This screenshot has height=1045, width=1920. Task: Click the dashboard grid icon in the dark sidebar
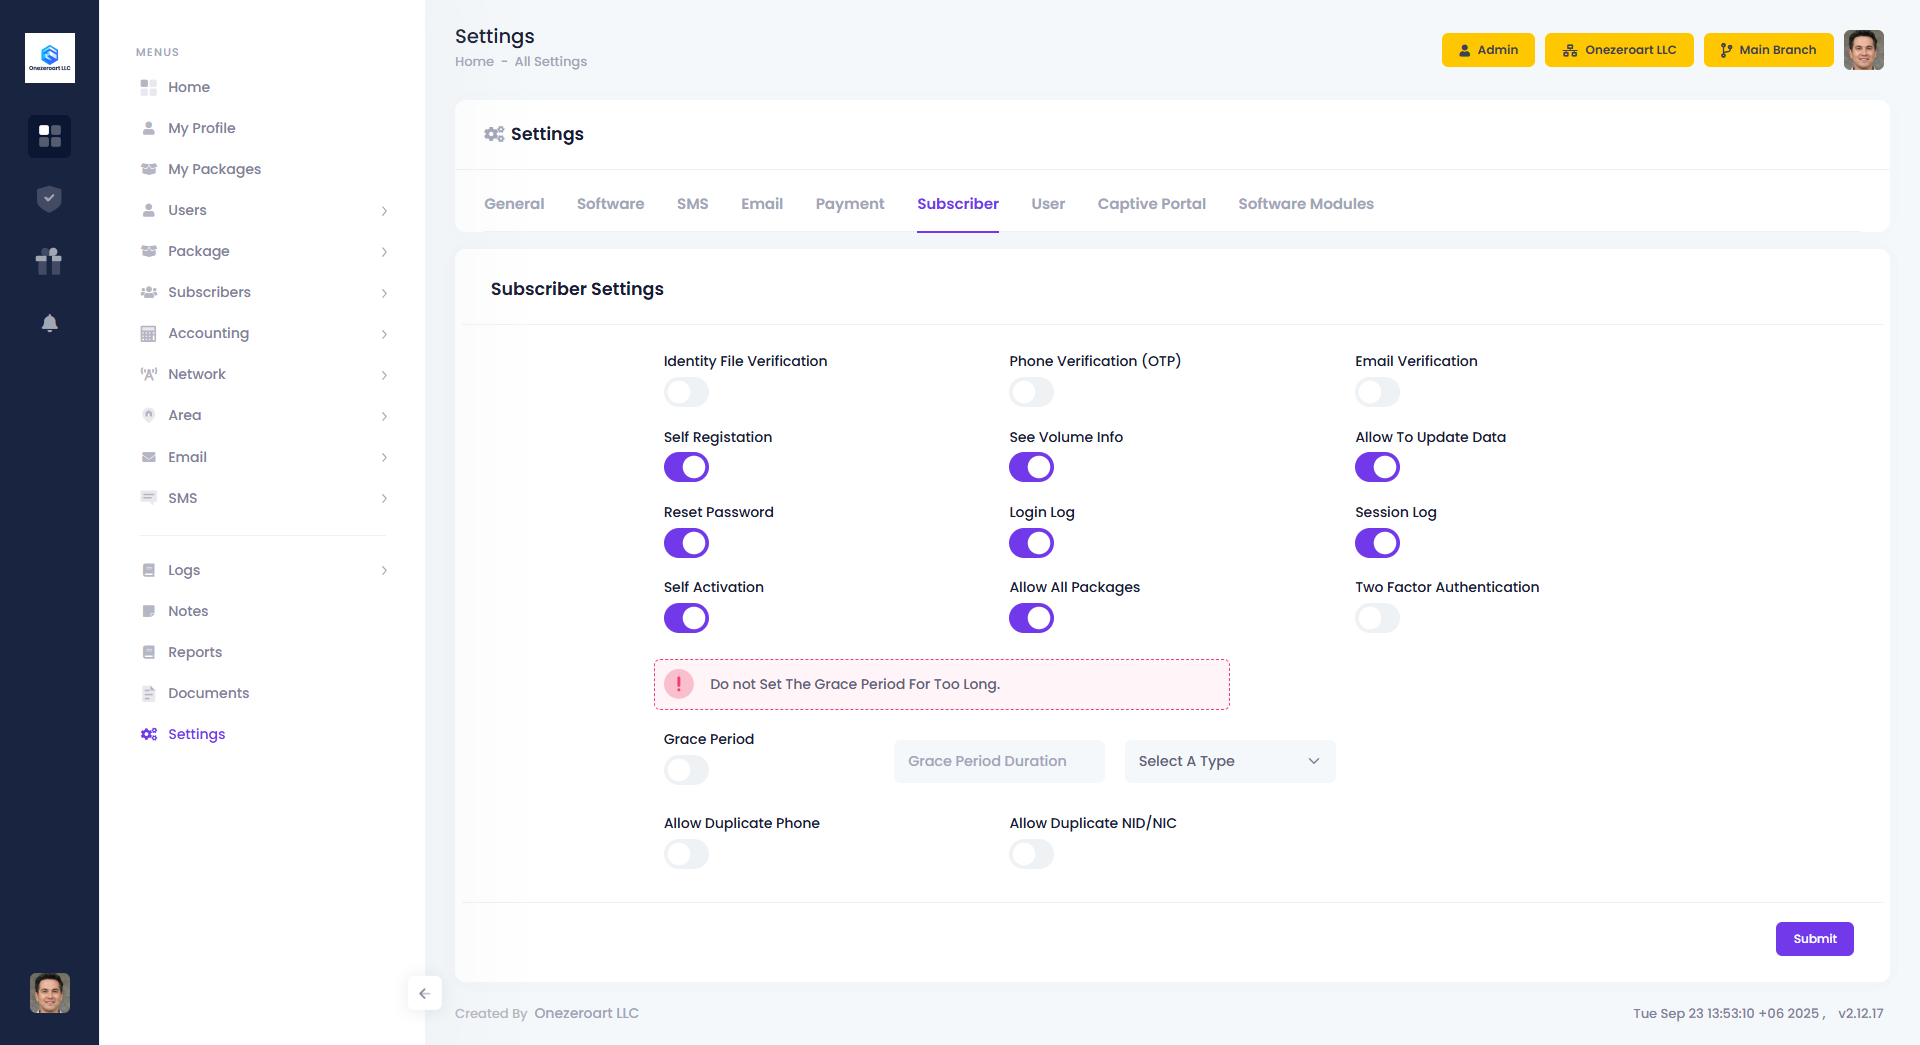[49, 136]
